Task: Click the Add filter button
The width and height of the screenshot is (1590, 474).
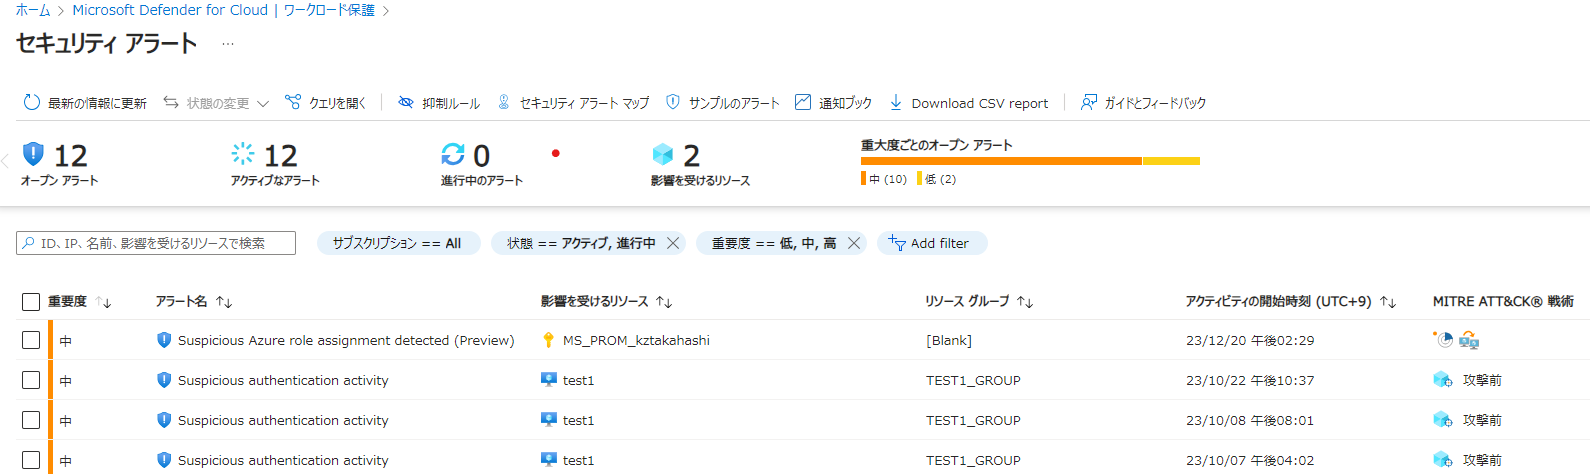Action: (931, 243)
